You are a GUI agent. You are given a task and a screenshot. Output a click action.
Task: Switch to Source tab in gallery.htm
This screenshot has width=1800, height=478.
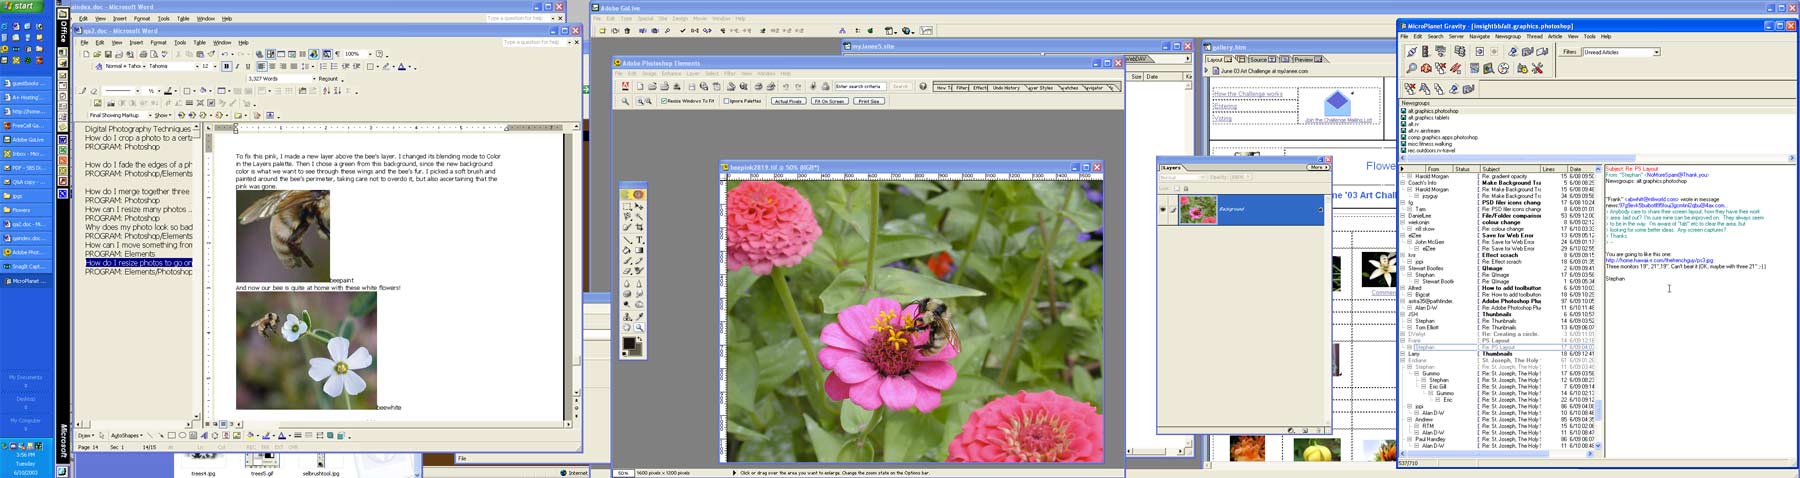1262,59
